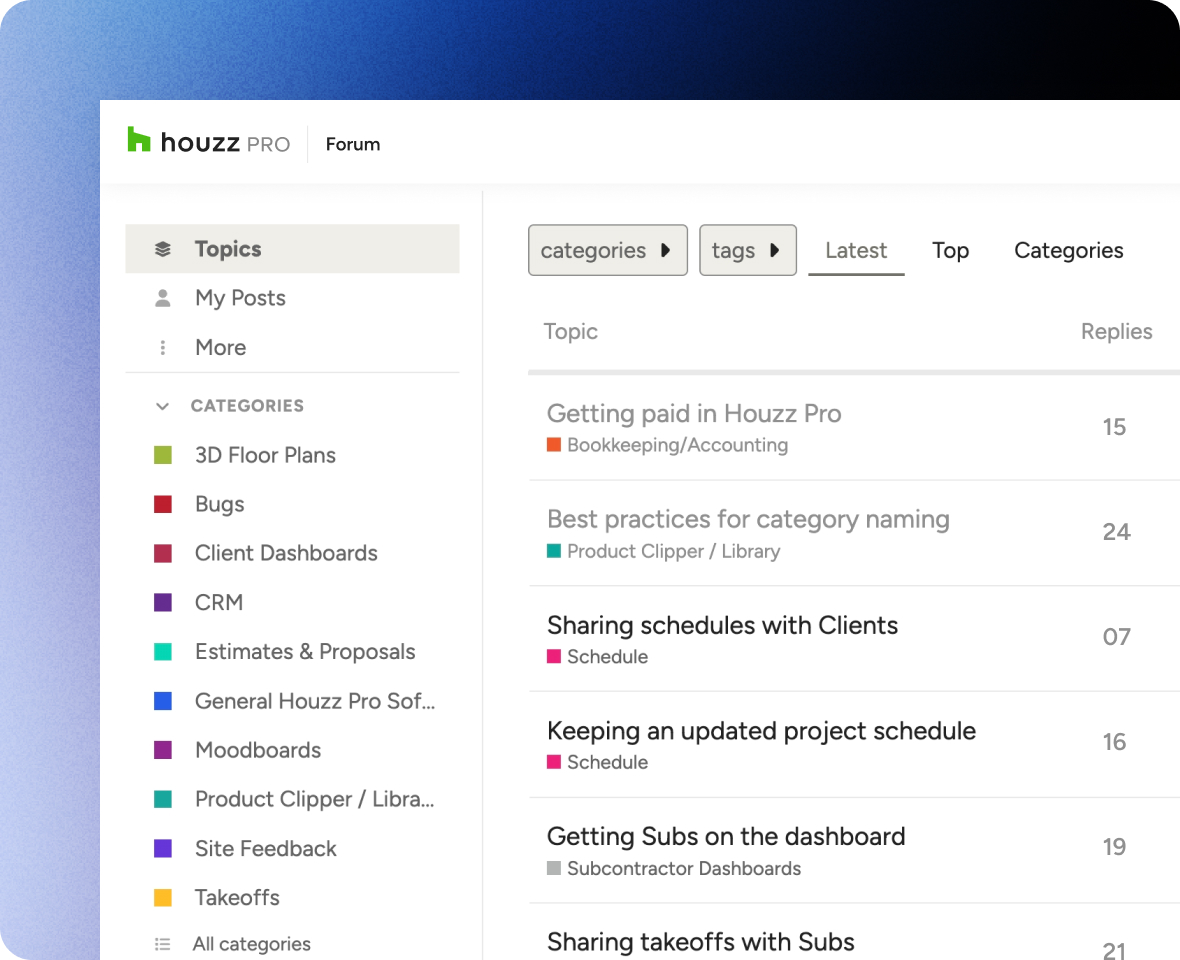Select the Latest tab
Image resolution: width=1180 pixels, height=960 pixels.
[x=856, y=250]
